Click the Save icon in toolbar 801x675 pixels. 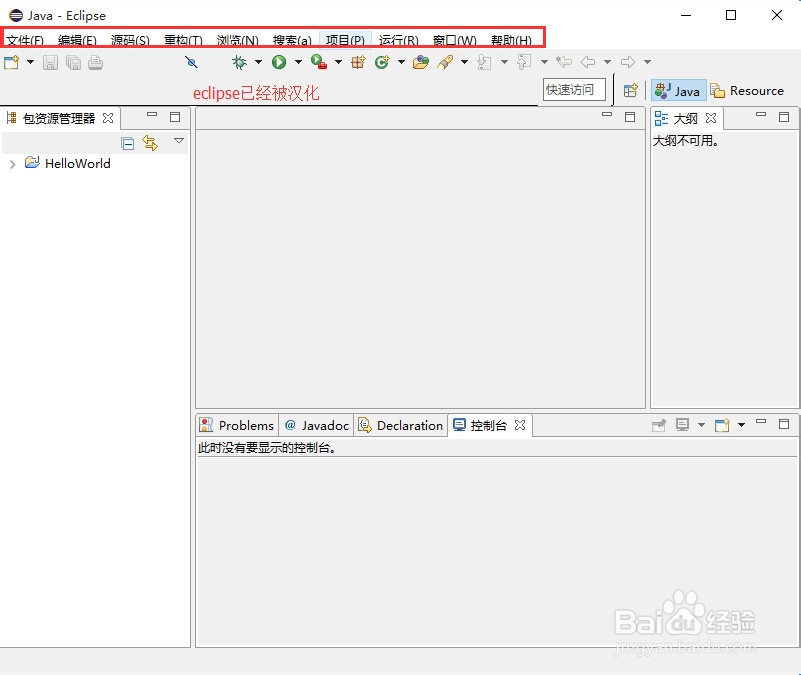point(50,62)
